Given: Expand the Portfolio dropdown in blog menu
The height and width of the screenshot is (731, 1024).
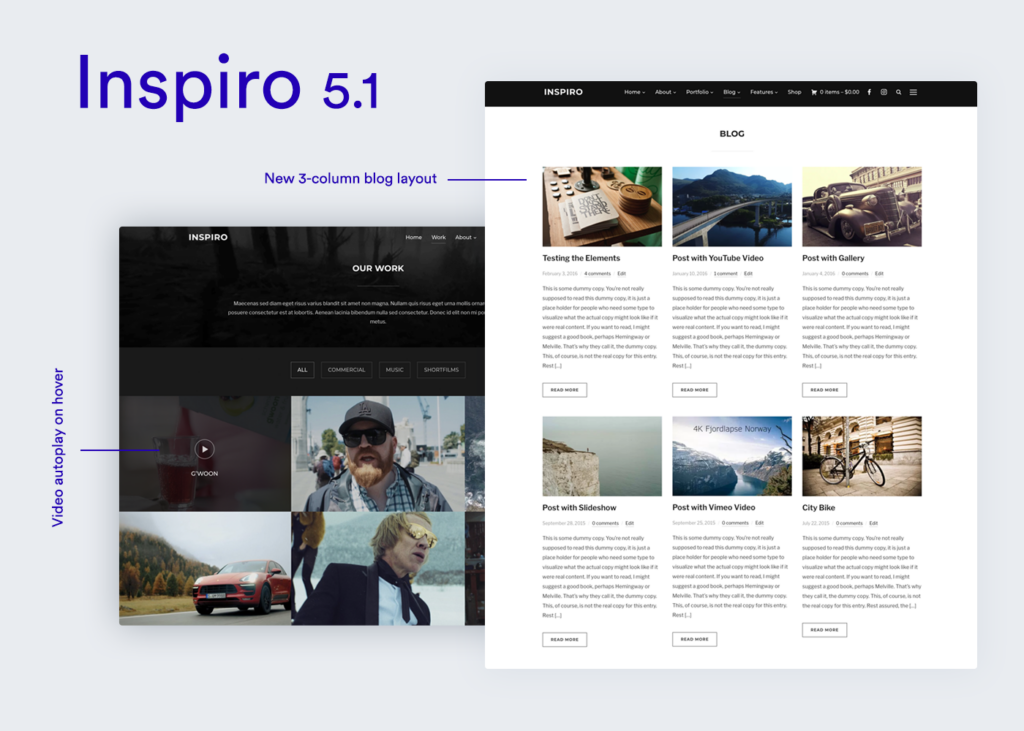Looking at the screenshot, I should click(x=699, y=92).
